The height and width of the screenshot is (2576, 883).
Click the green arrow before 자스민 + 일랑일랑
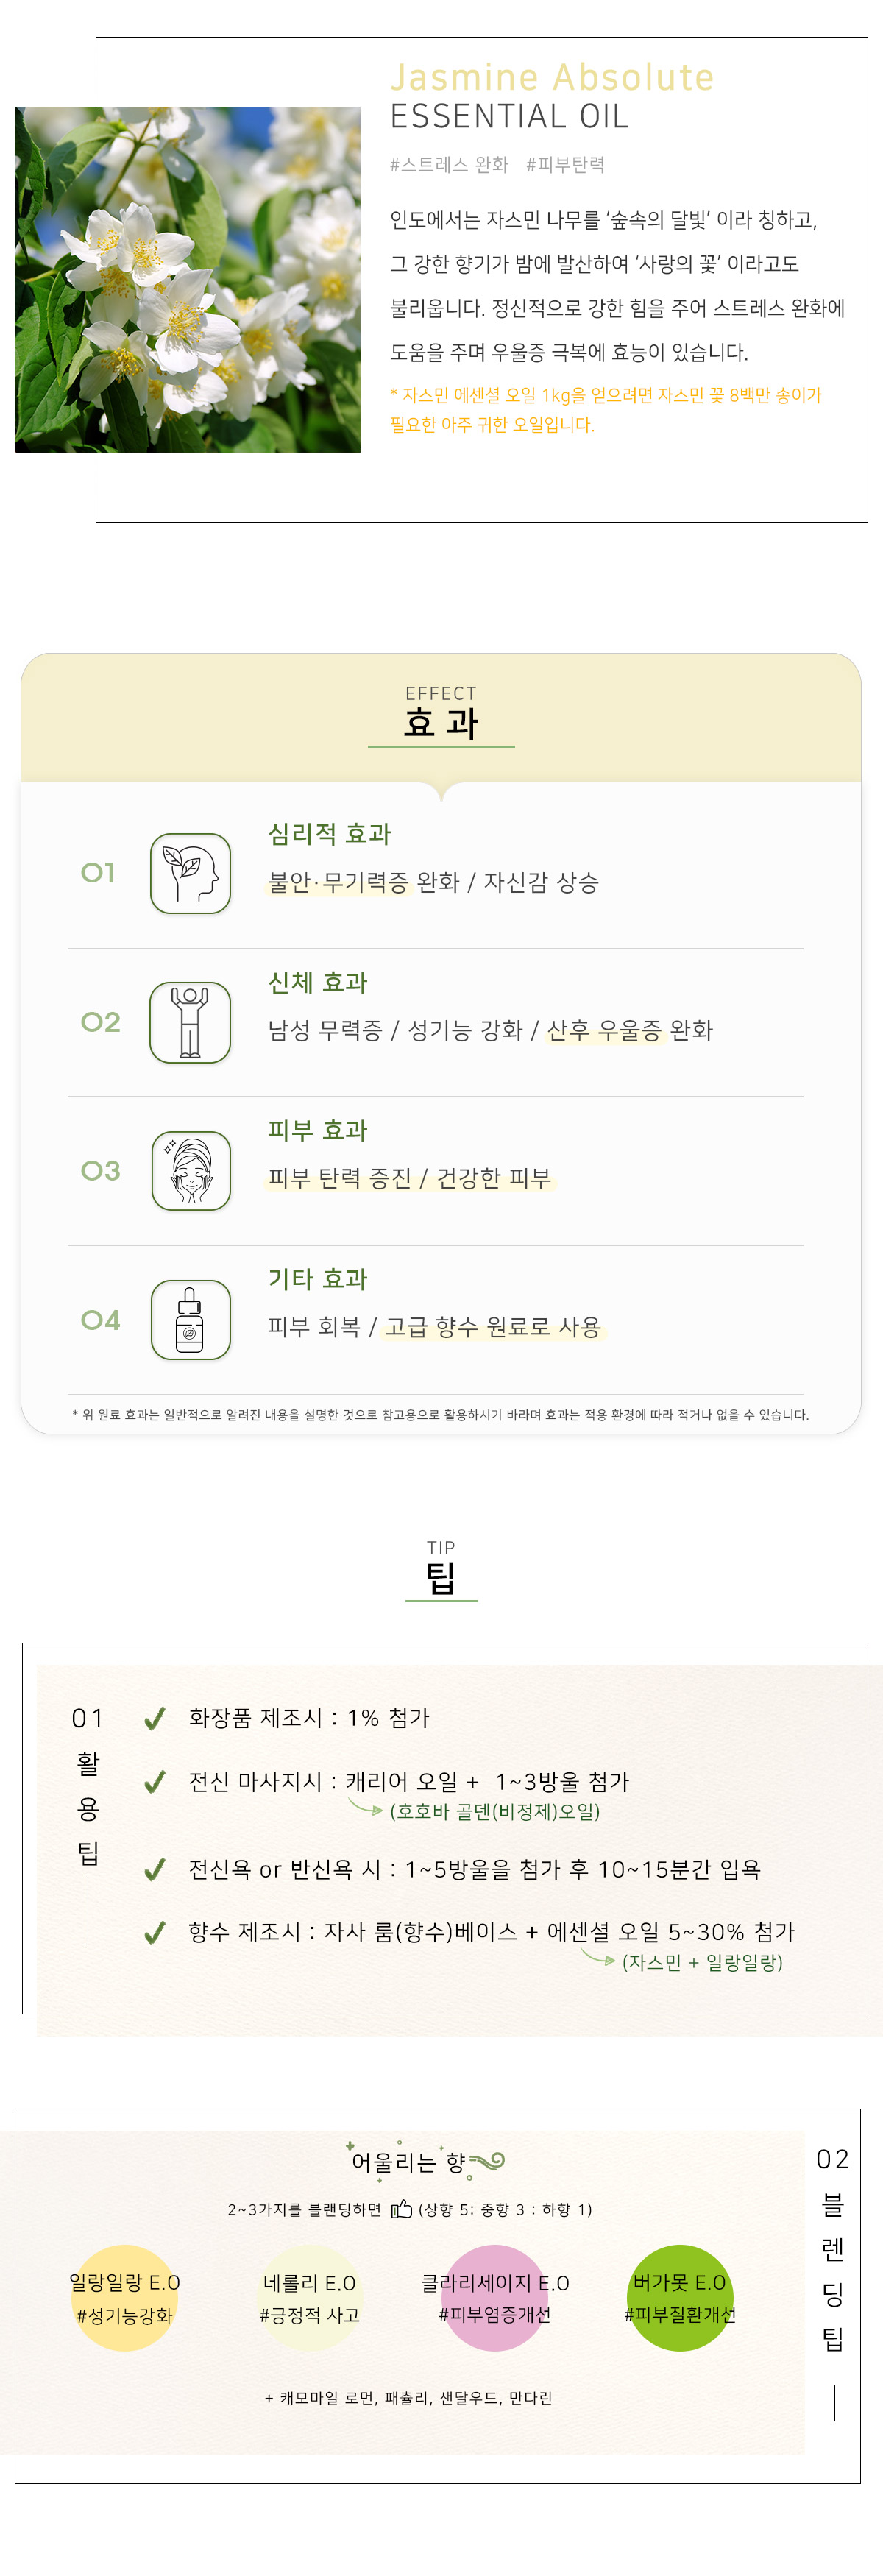point(598,1958)
